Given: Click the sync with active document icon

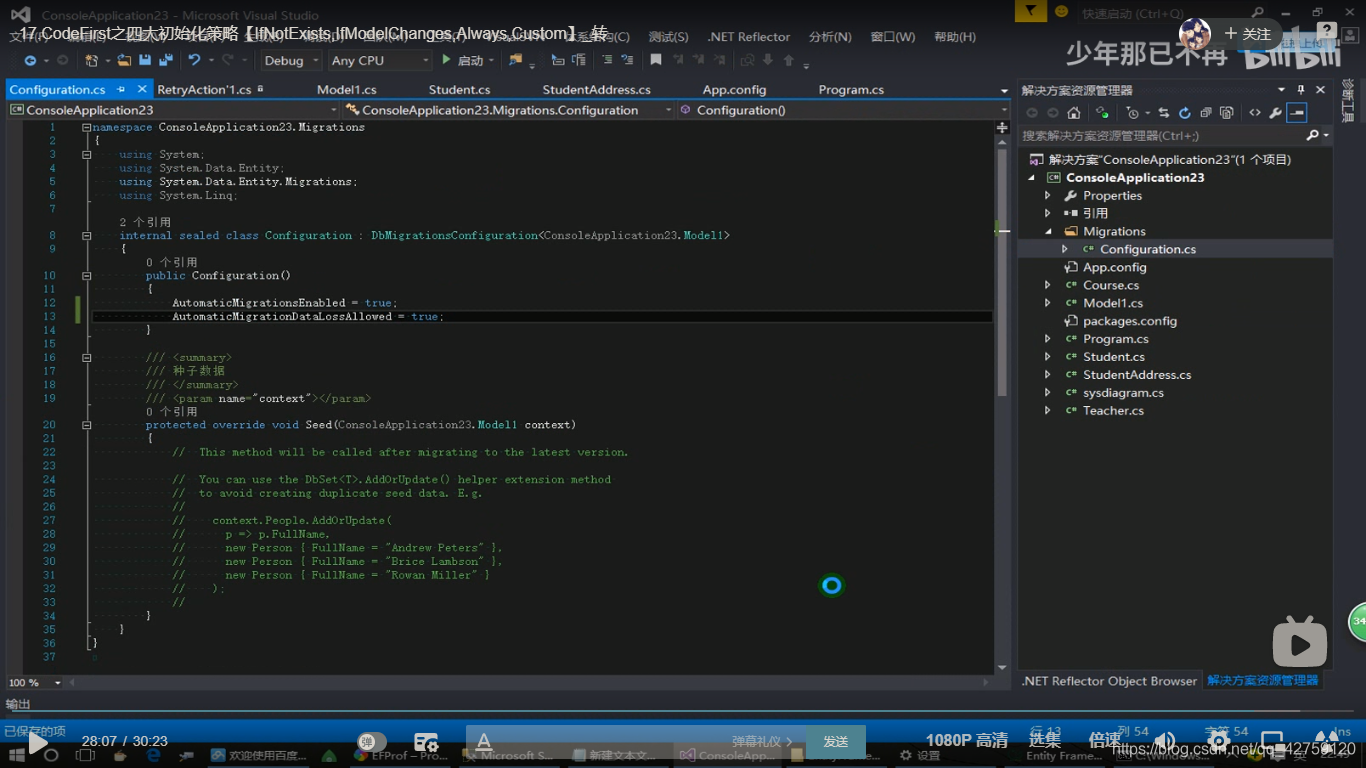Looking at the screenshot, I should [1164, 113].
